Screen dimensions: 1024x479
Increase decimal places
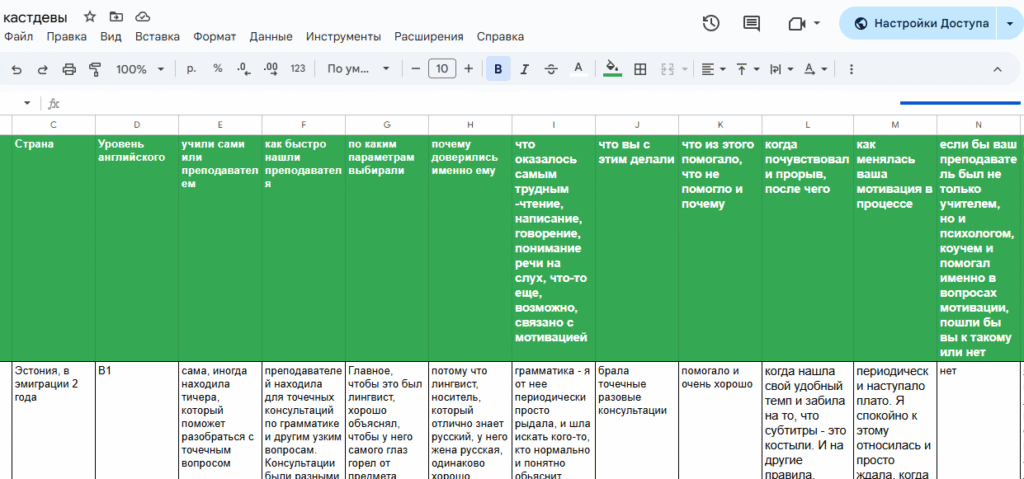click(270, 69)
